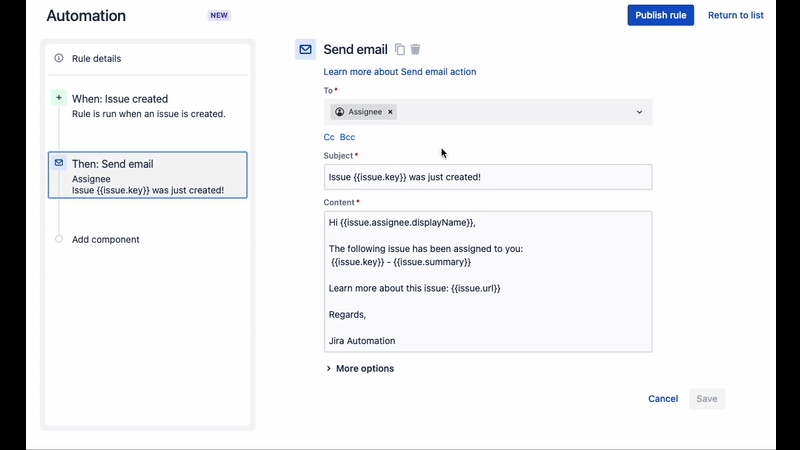Viewport: 800px width, 450px height.
Task: Click the copy icon next to Send email
Action: [x=400, y=49]
